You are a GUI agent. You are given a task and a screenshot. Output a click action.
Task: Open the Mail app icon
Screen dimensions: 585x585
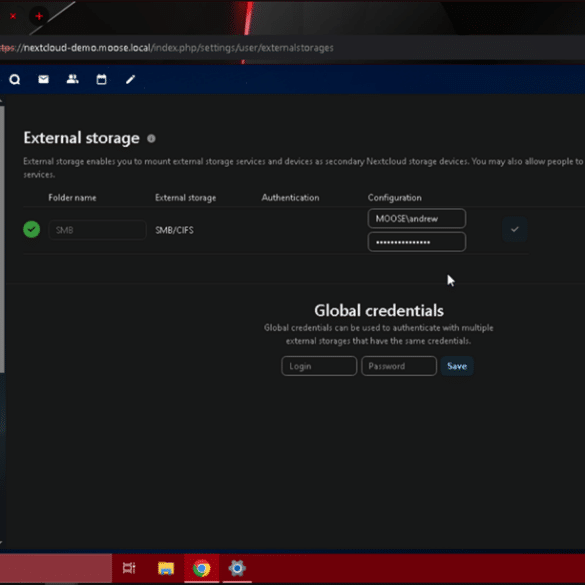pyautogui.click(x=44, y=79)
